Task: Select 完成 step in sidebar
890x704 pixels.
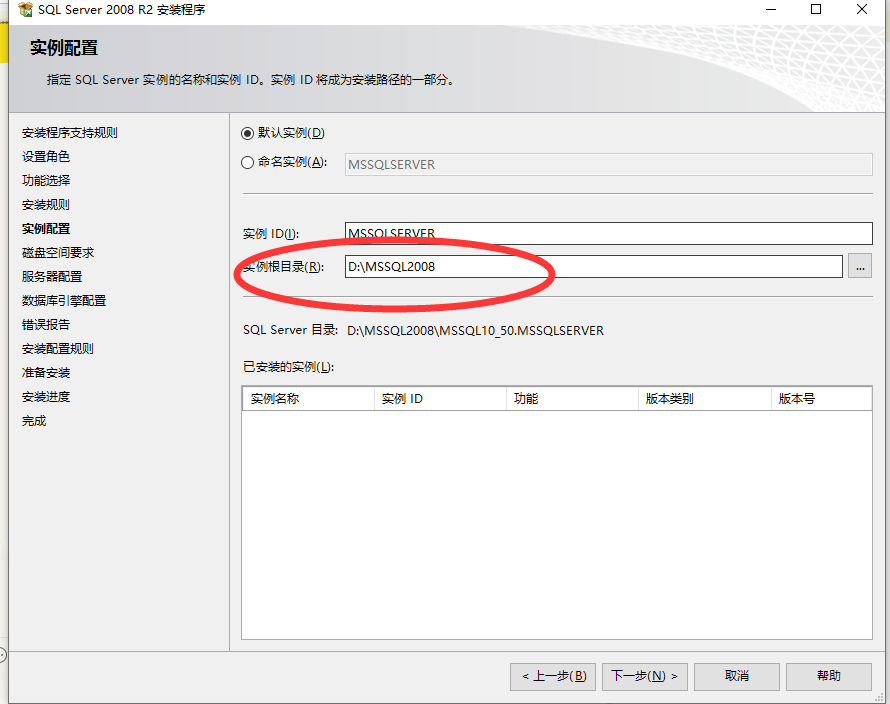Action: [34, 421]
